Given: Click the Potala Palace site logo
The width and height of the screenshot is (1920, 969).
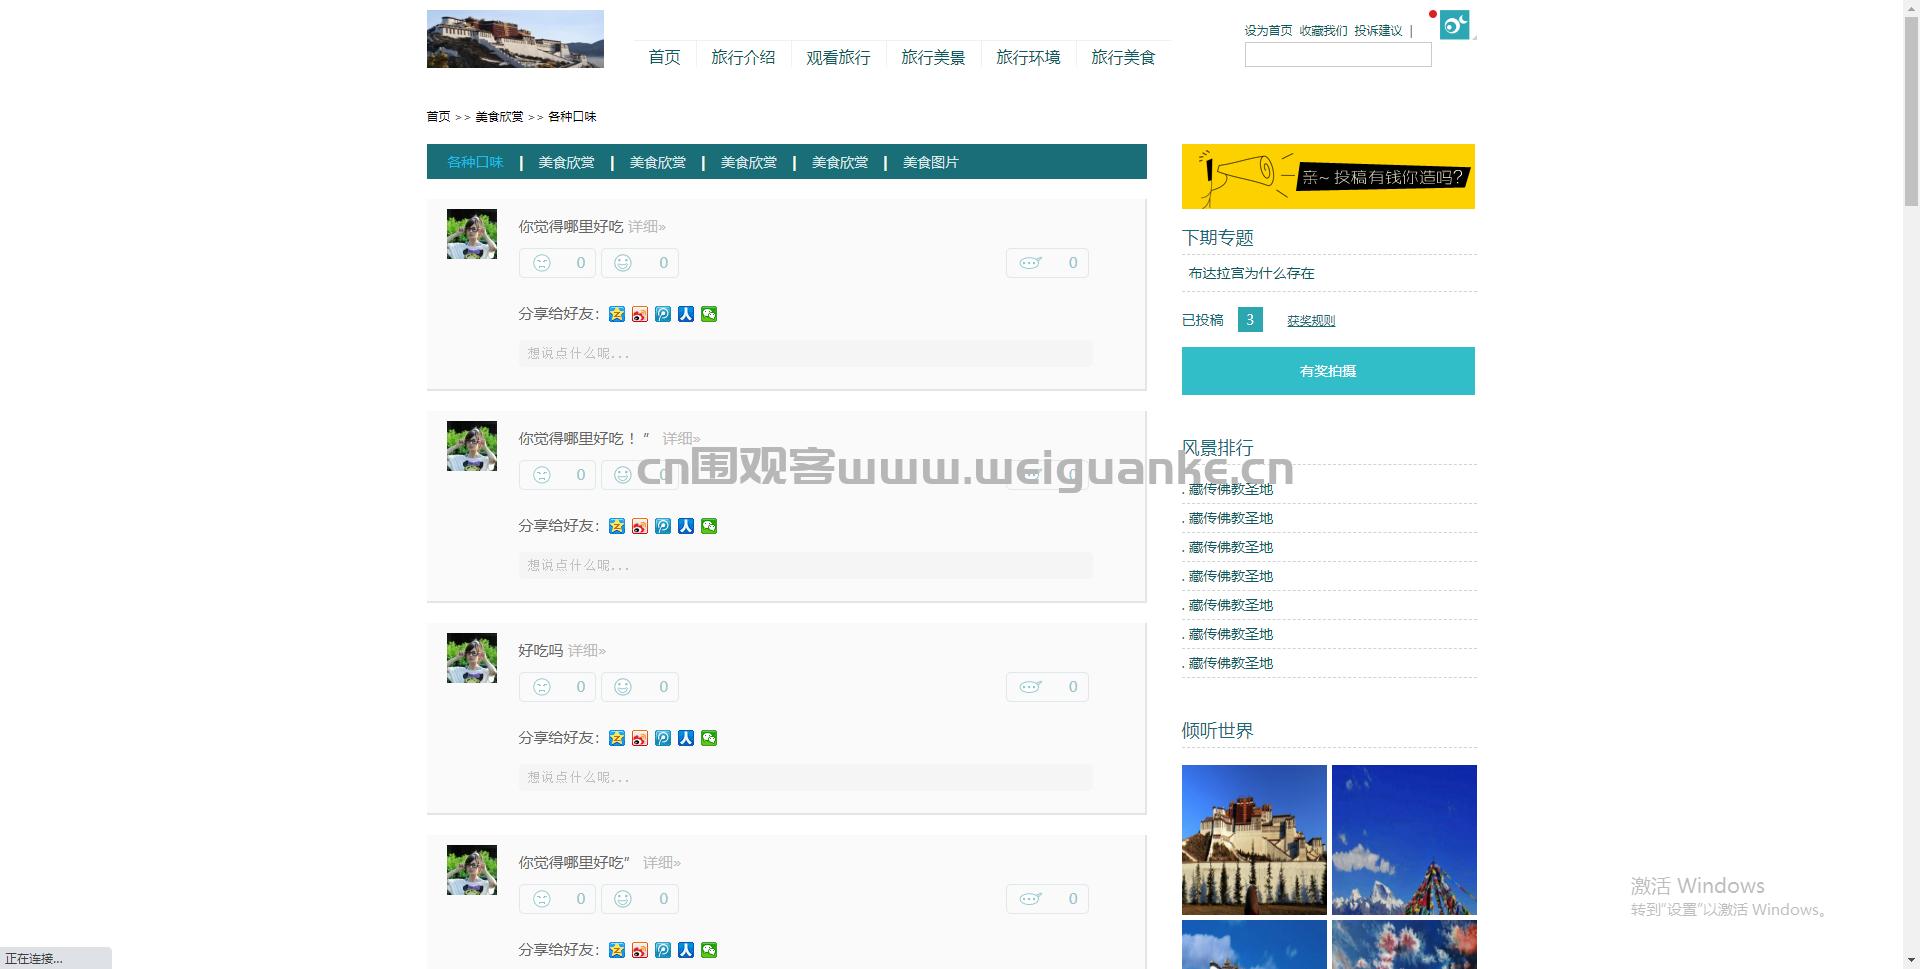Looking at the screenshot, I should click(x=515, y=38).
